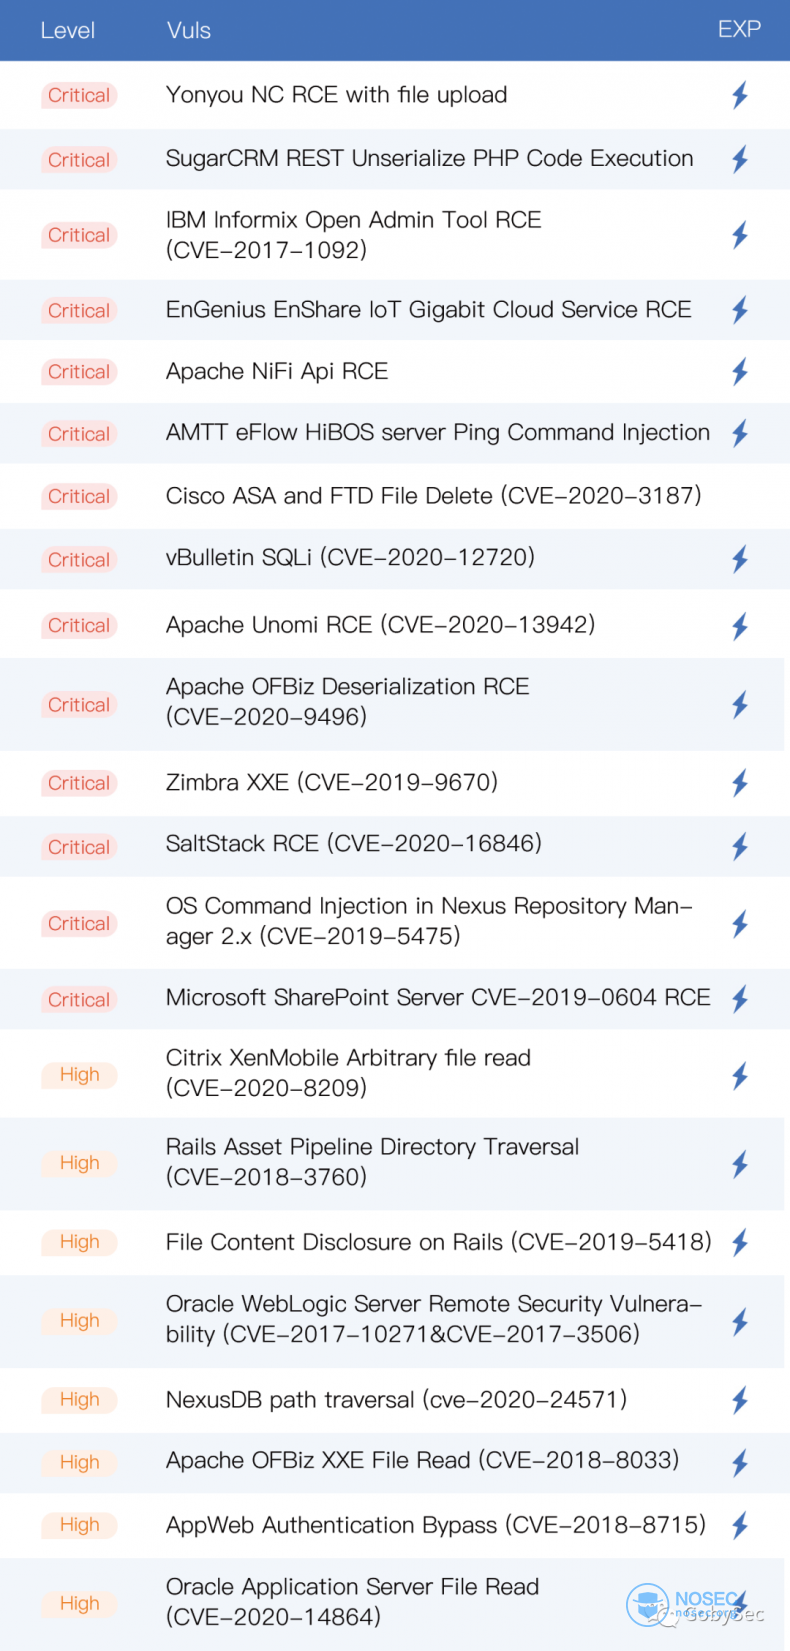Click EXP lightning icon for Yonyou NC RCE
Image resolution: width=790 pixels, height=1651 pixels.
[740, 95]
